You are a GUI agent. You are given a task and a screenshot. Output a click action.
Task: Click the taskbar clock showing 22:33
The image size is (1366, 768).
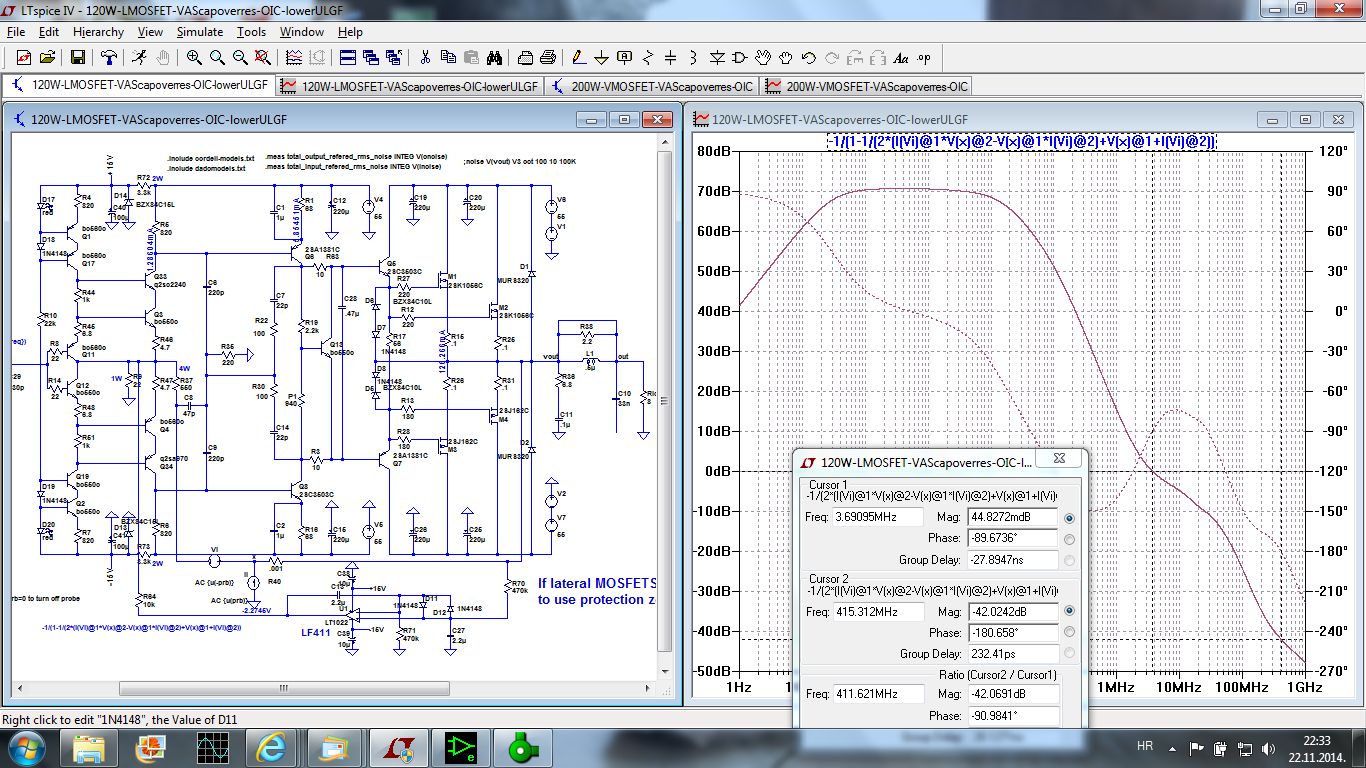coord(1317,740)
